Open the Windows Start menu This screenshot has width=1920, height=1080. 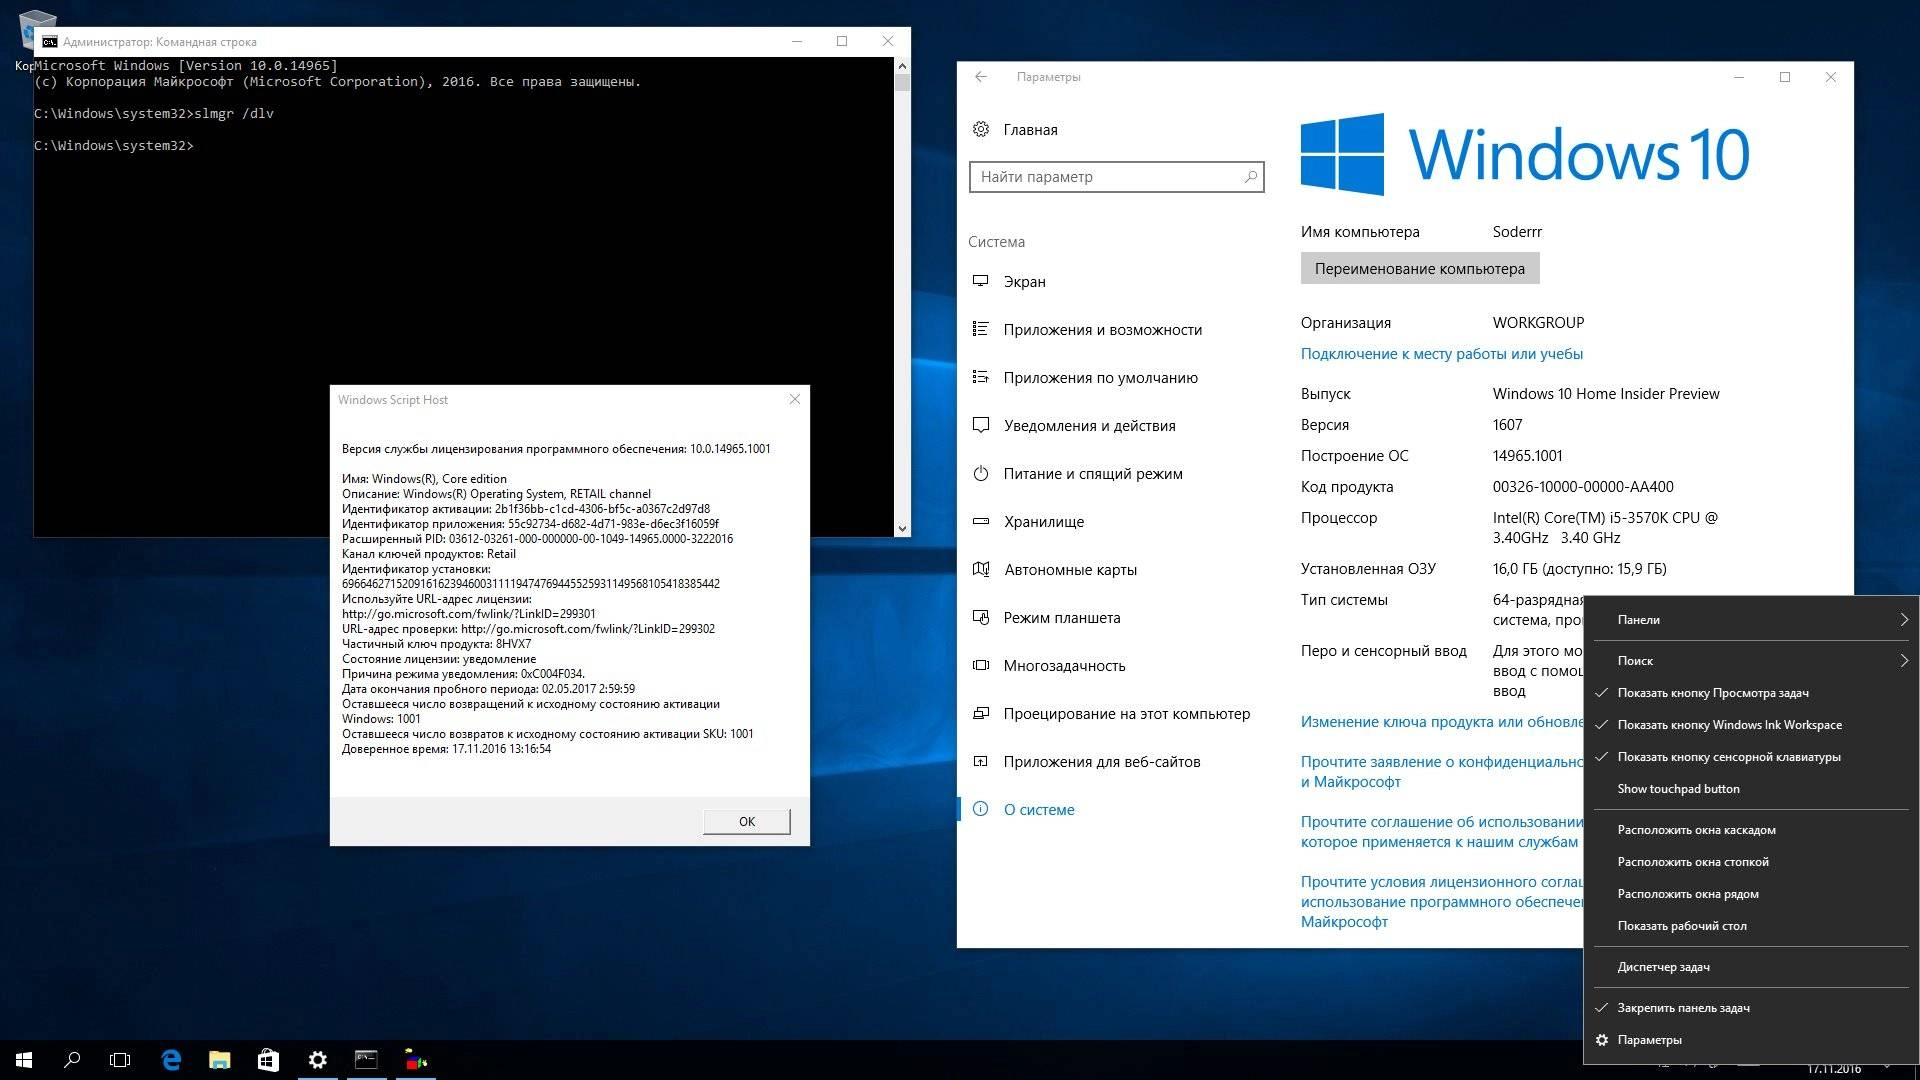[24, 1060]
